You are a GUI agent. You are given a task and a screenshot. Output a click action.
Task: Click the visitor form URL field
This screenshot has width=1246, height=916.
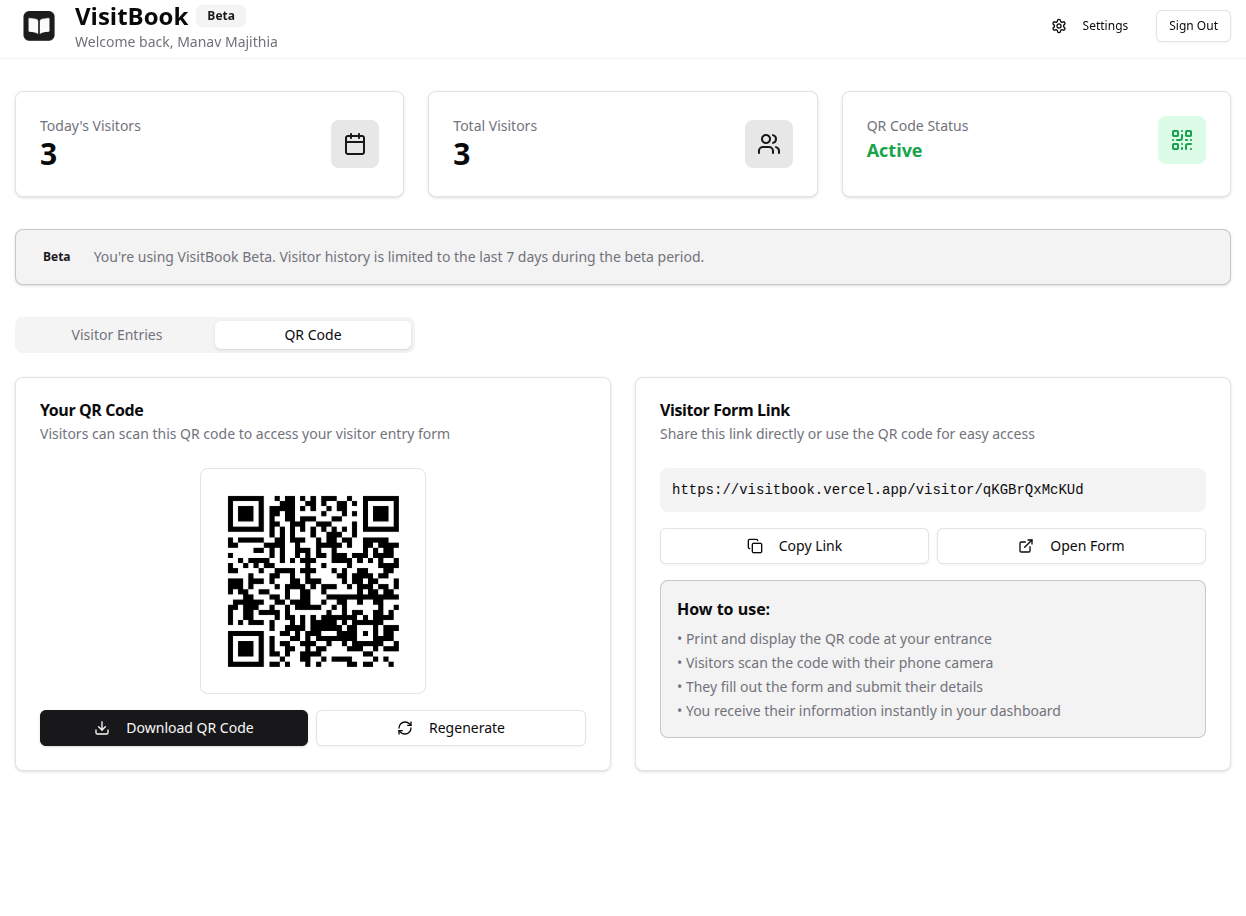(932, 490)
